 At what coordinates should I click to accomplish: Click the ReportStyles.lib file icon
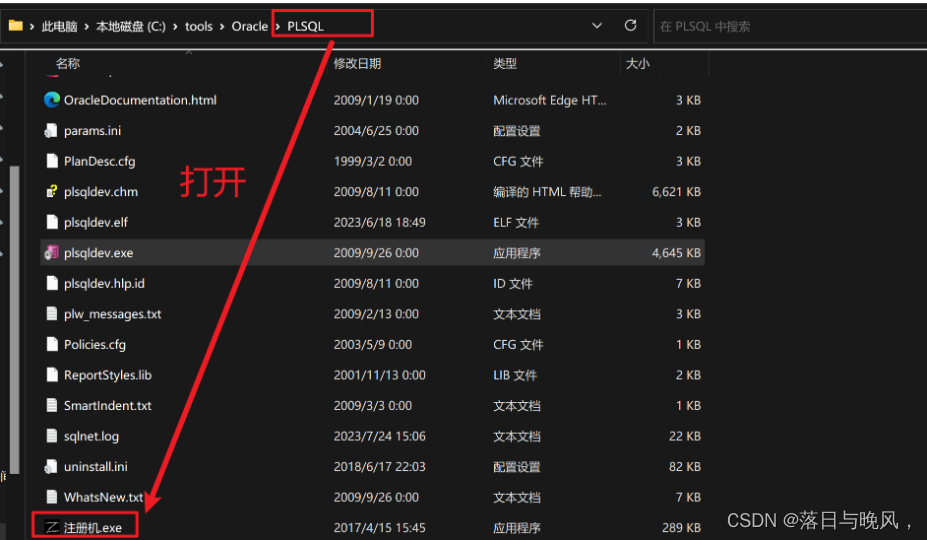click(52, 375)
